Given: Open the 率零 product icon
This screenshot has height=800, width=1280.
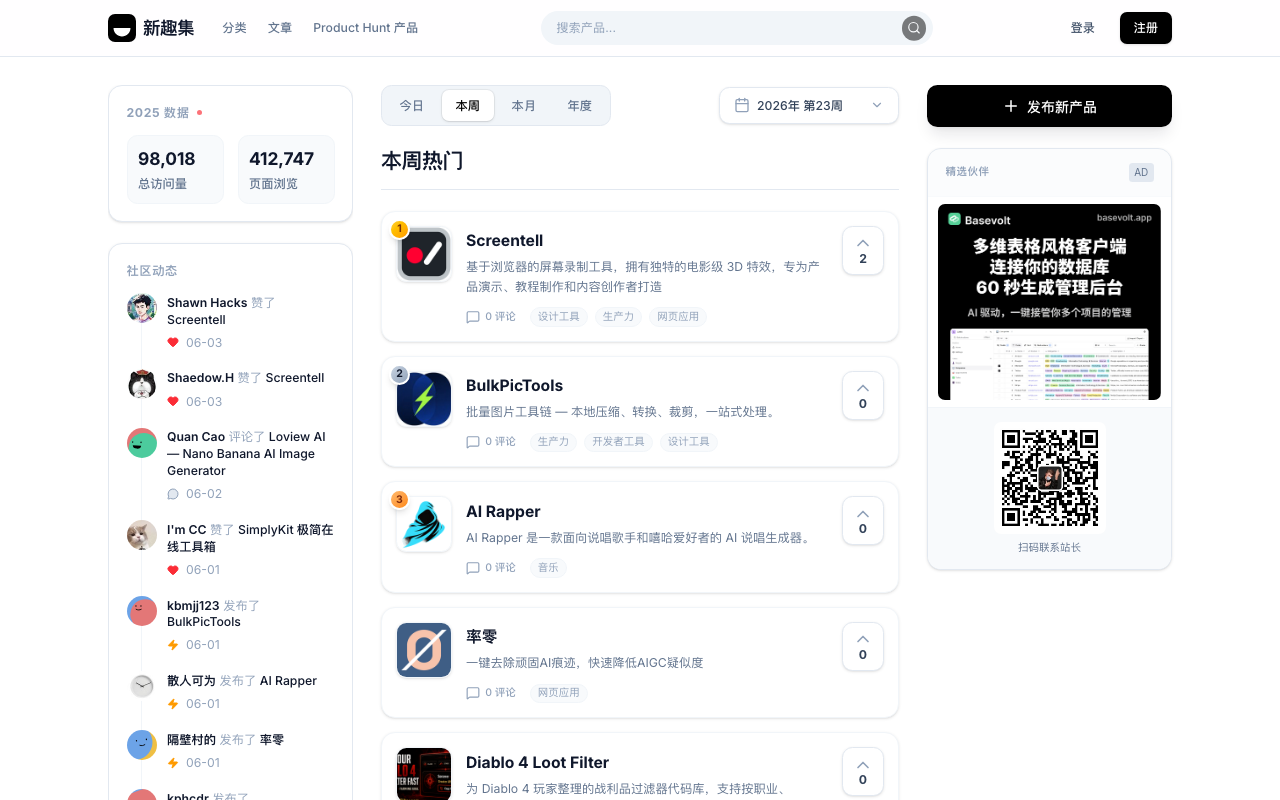Looking at the screenshot, I should [424, 650].
